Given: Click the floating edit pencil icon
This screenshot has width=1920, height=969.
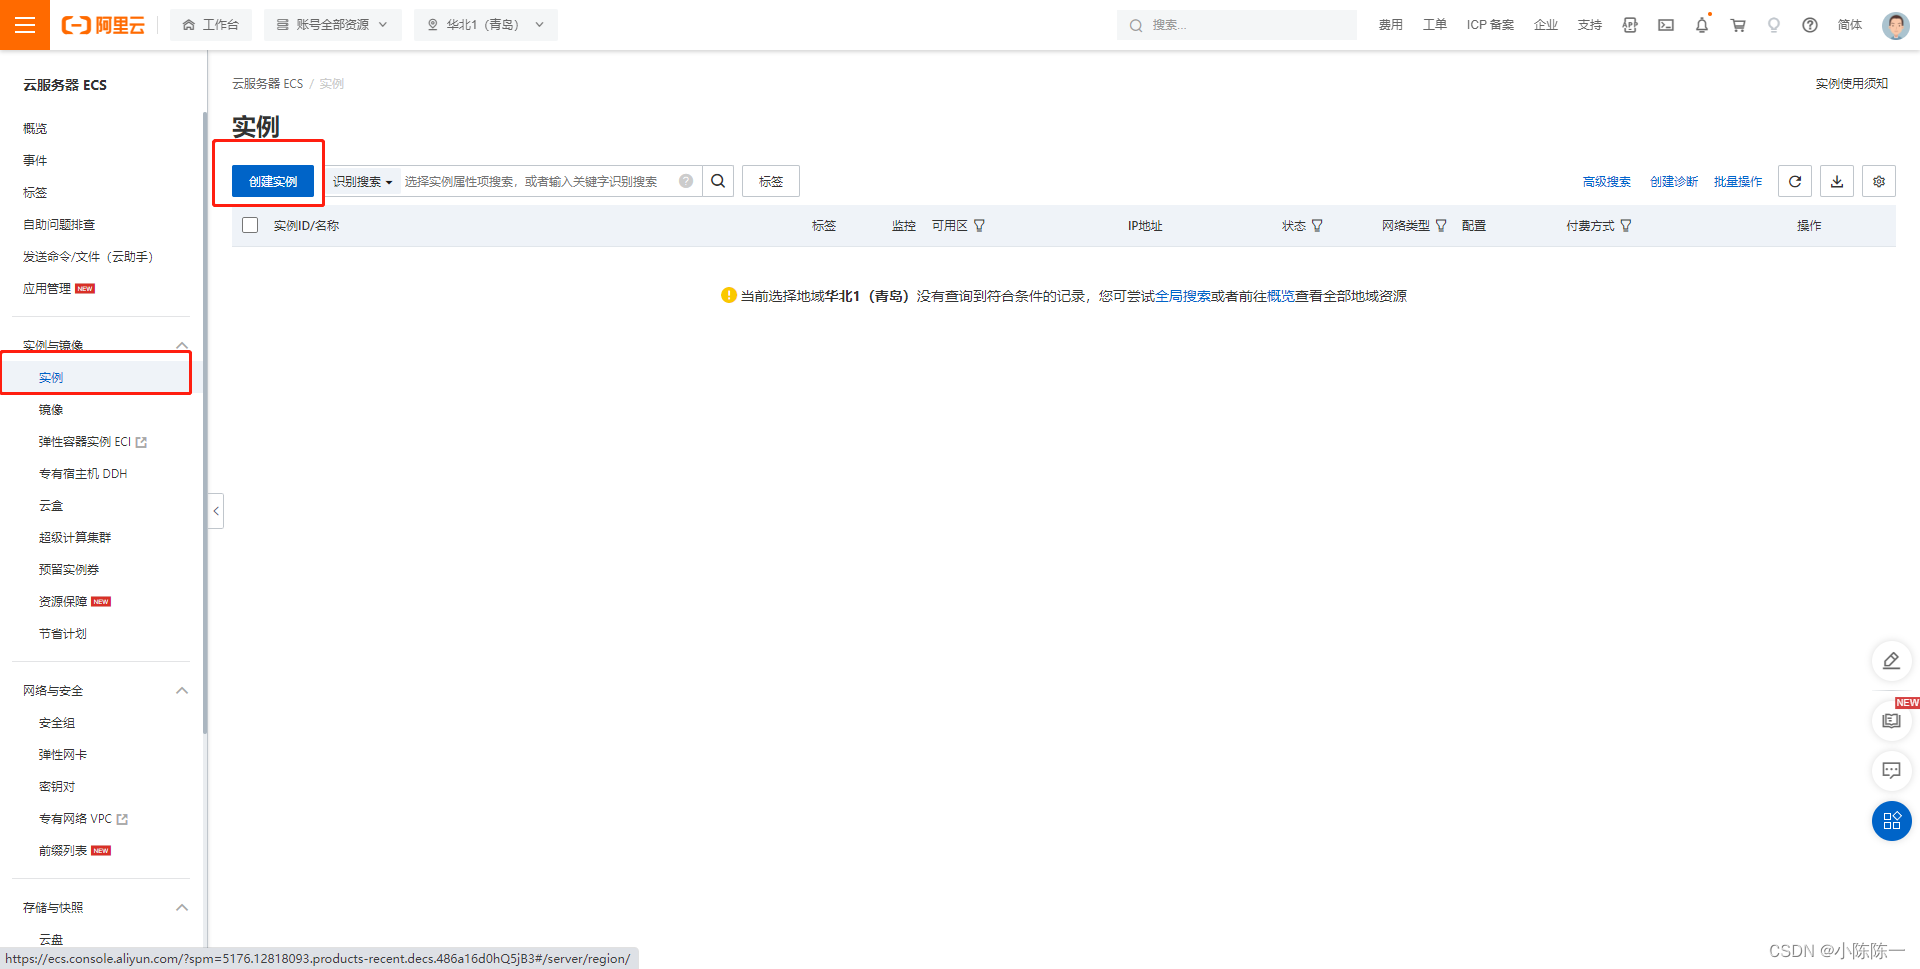Looking at the screenshot, I should pos(1891,660).
